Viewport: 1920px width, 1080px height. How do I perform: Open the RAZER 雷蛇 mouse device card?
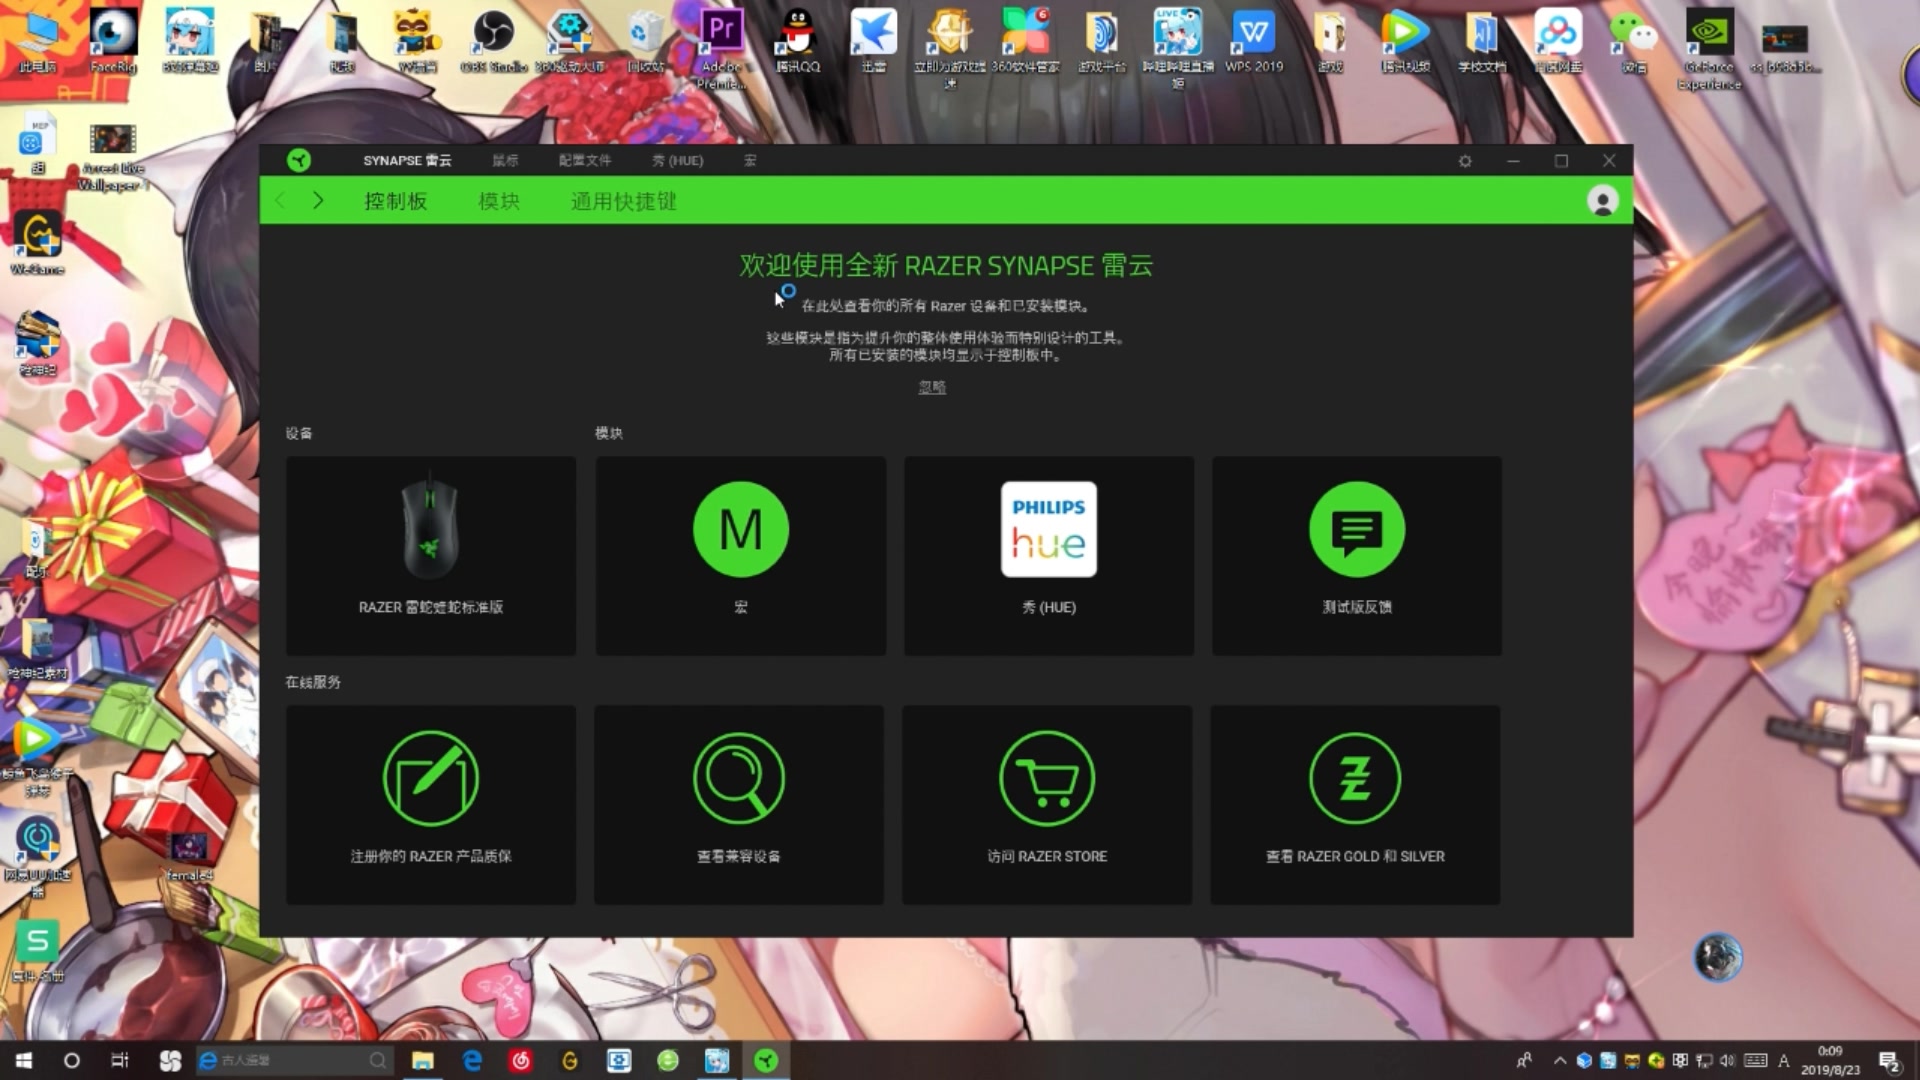coord(431,556)
